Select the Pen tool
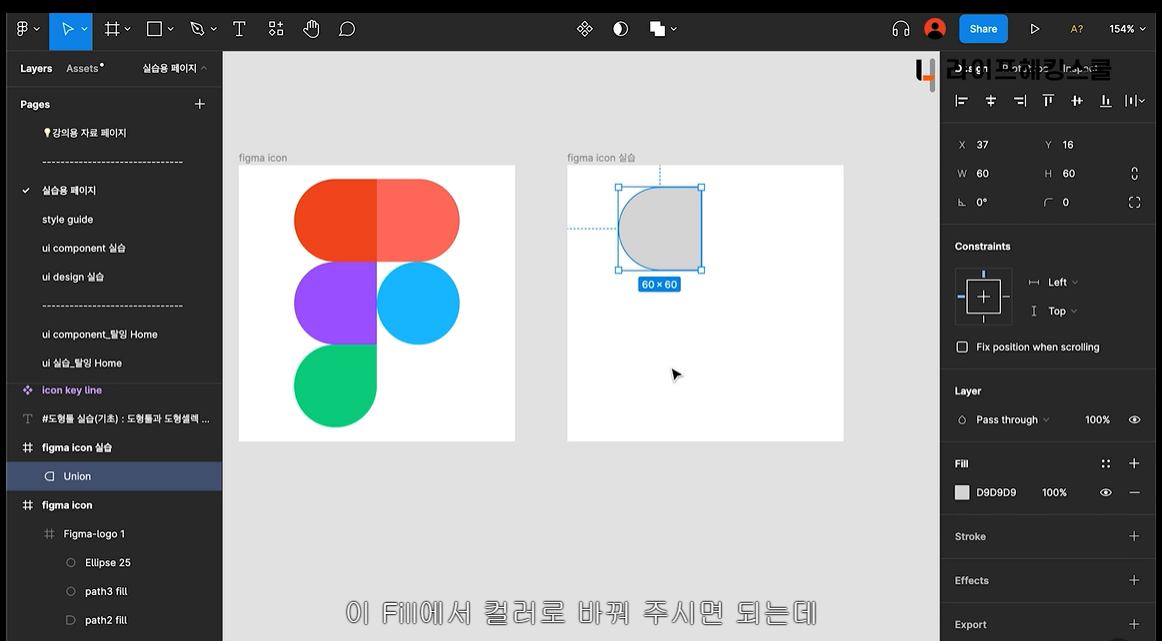Viewport: 1162px width, 641px height. [x=196, y=29]
